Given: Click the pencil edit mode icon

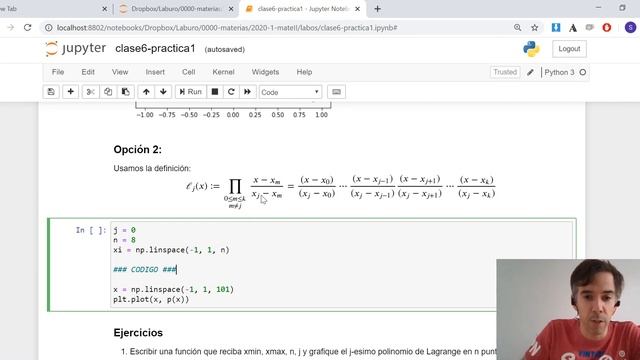Looking at the screenshot, I should (x=530, y=72).
